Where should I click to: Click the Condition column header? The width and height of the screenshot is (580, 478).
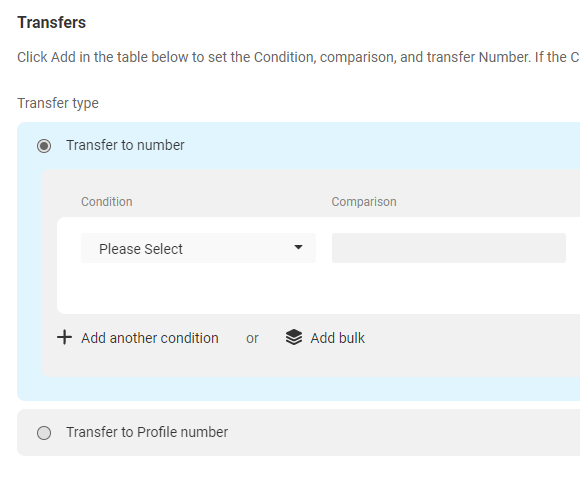(107, 202)
